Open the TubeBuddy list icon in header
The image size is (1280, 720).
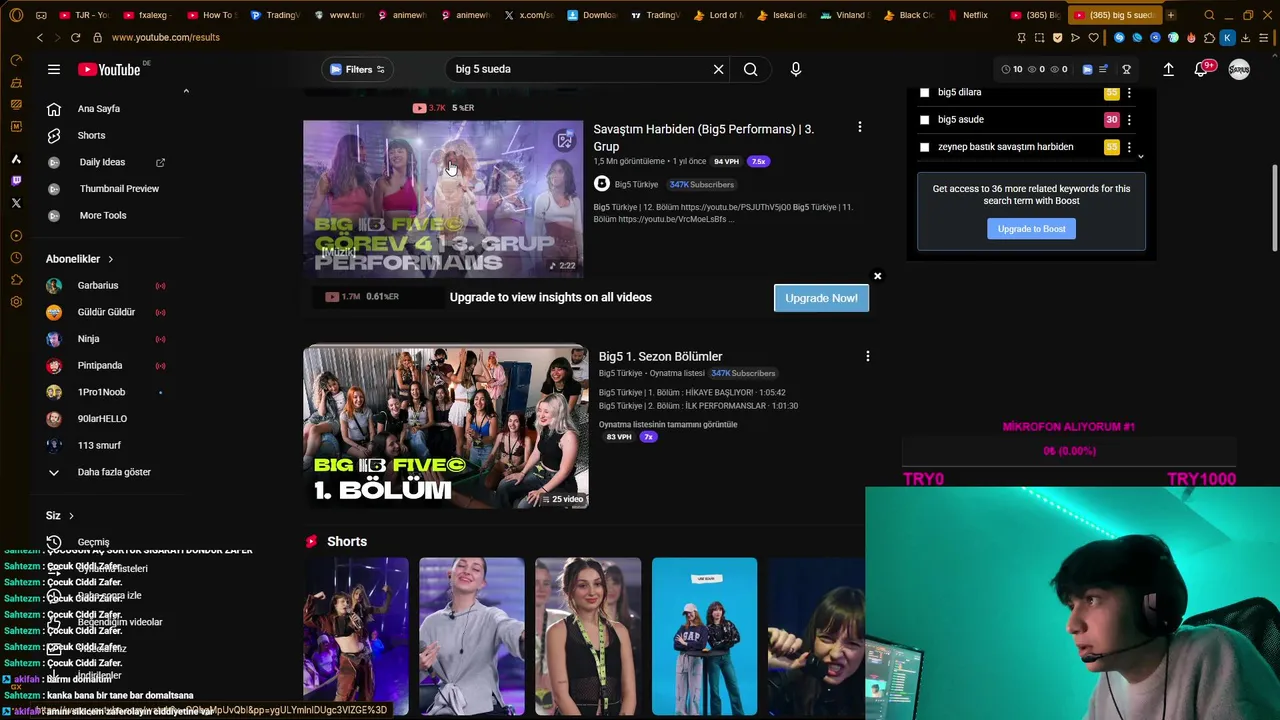[1103, 69]
